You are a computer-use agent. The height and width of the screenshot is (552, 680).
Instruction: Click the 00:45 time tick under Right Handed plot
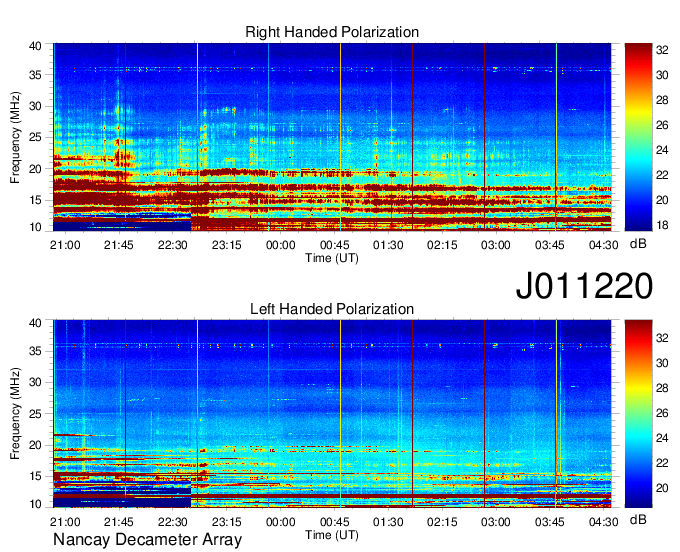click(334, 245)
